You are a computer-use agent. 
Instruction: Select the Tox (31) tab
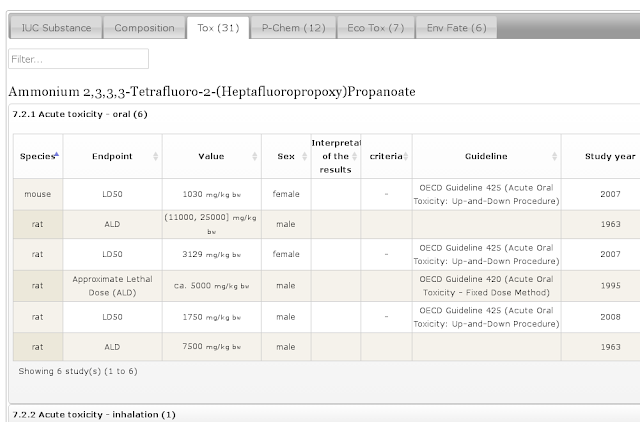[x=218, y=28]
